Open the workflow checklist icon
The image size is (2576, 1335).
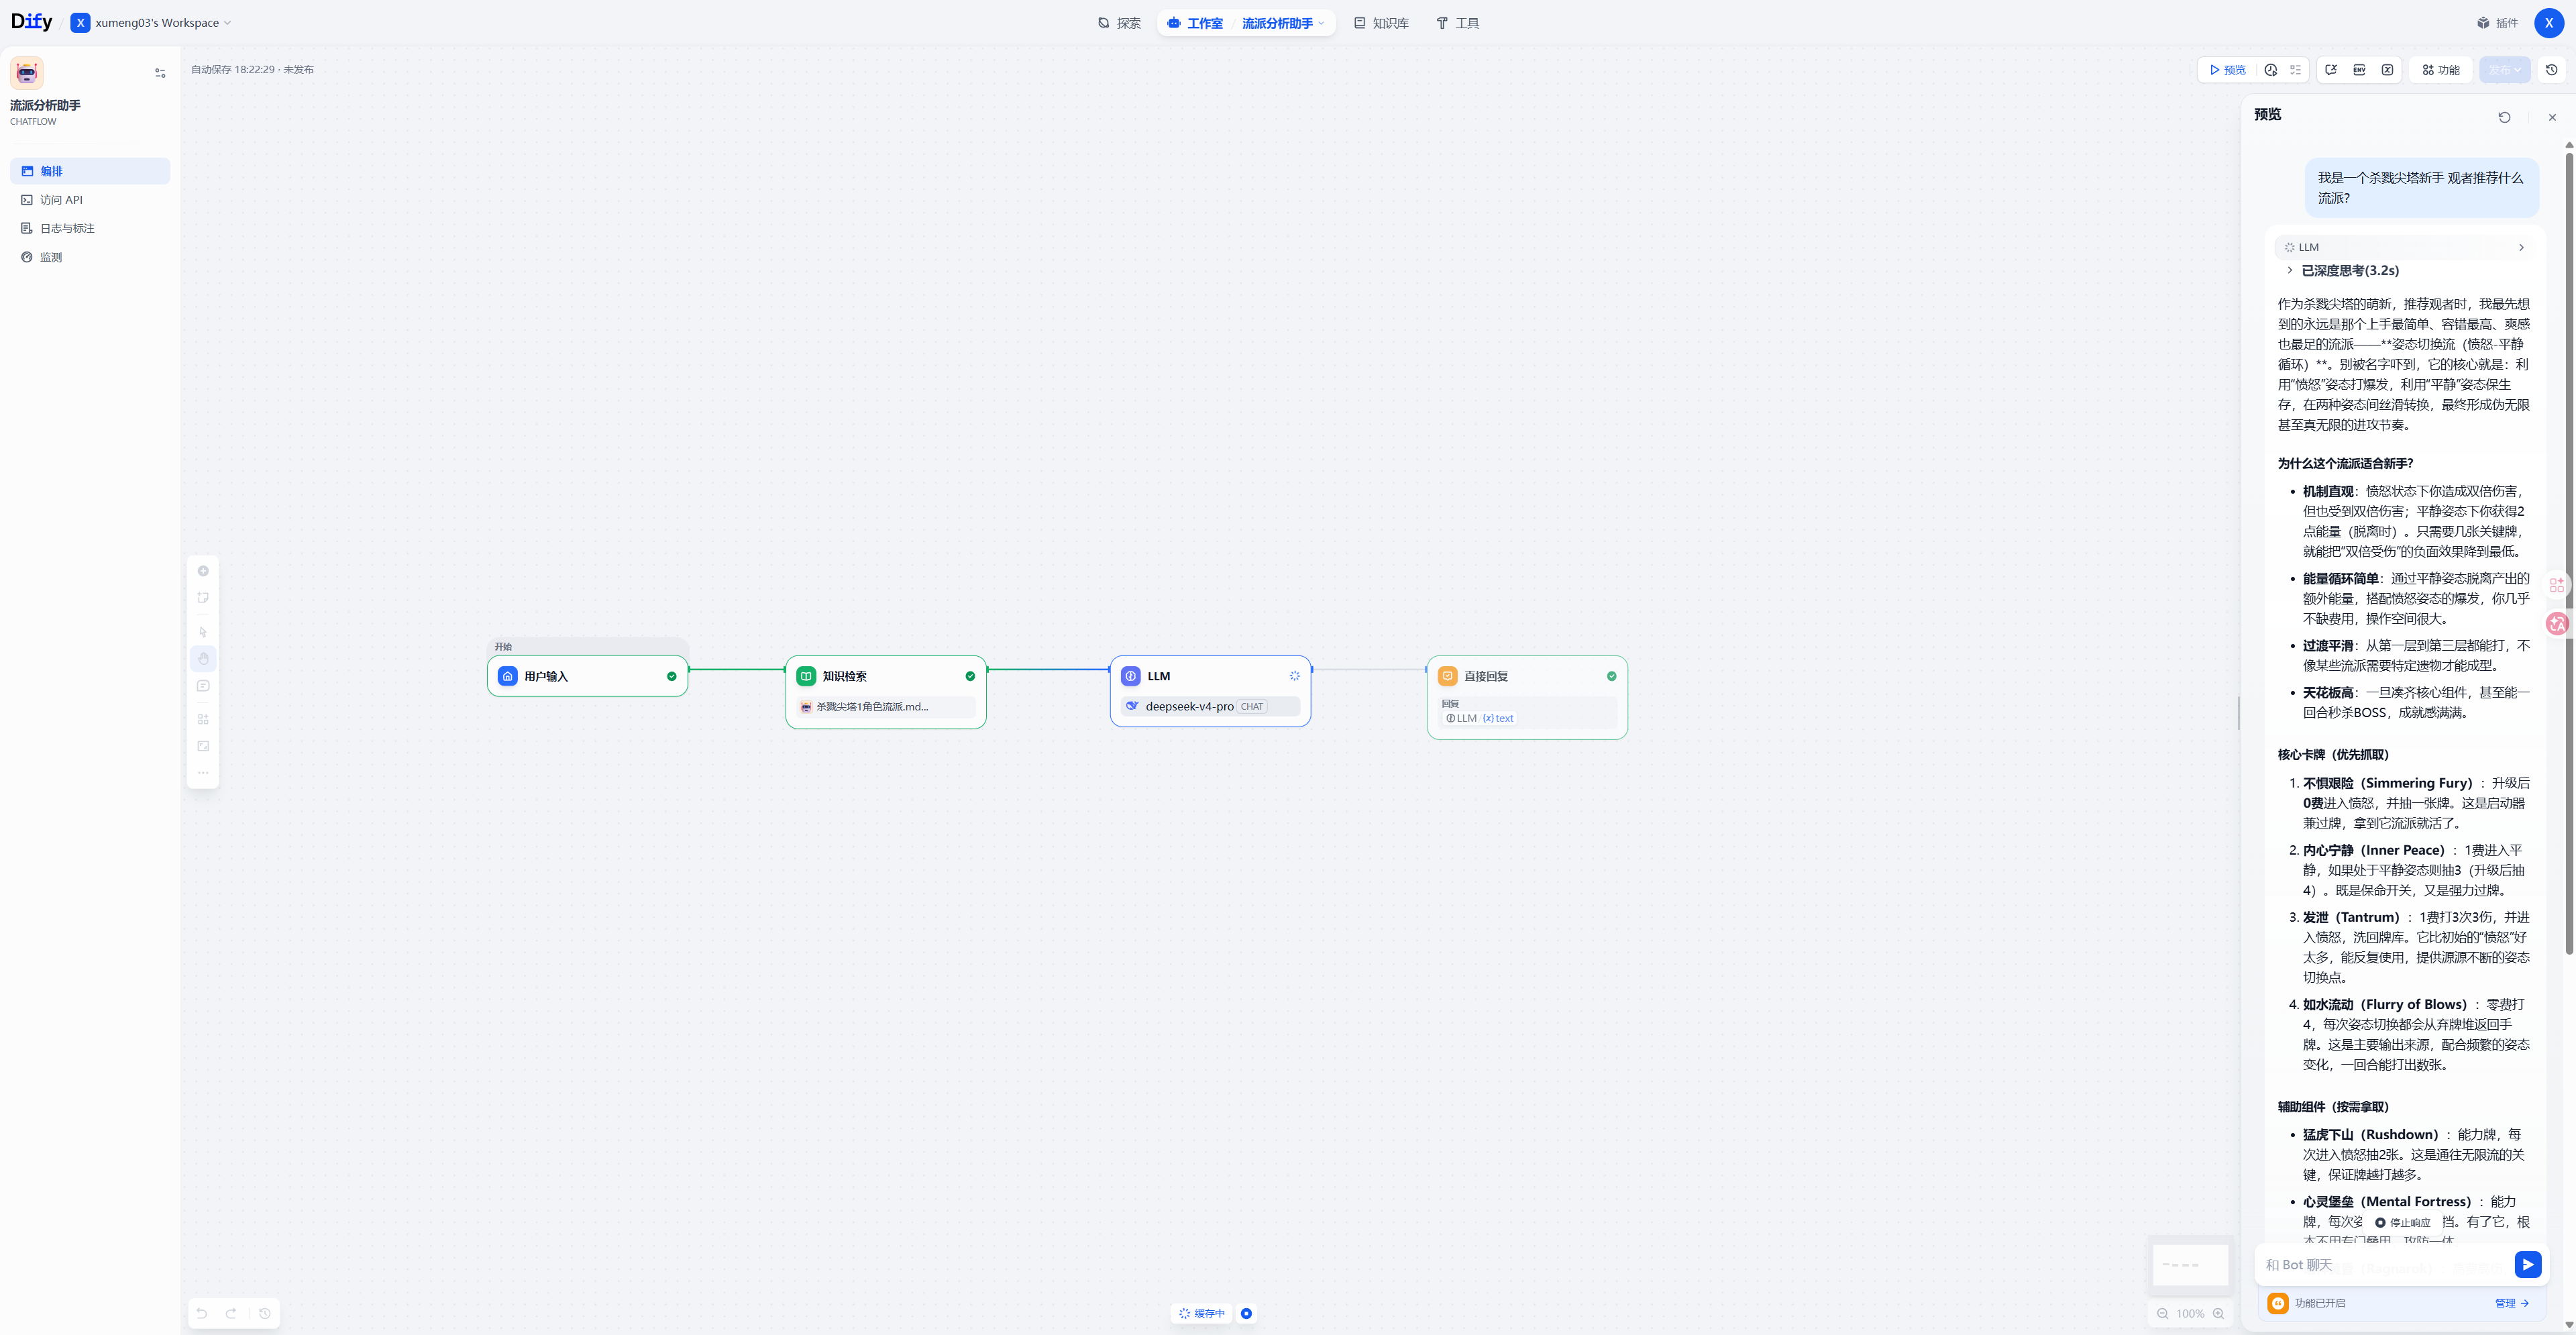(2296, 70)
